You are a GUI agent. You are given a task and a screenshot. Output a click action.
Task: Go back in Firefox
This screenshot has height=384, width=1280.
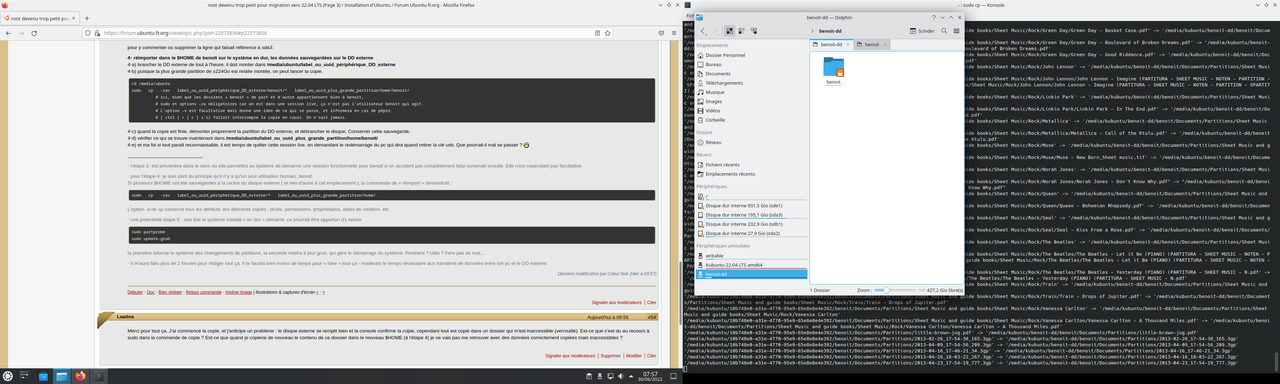coord(8,33)
